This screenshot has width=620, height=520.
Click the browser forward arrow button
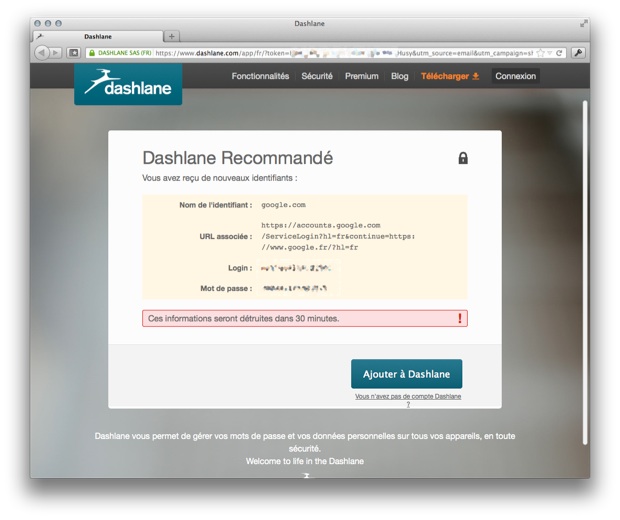click(56, 53)
